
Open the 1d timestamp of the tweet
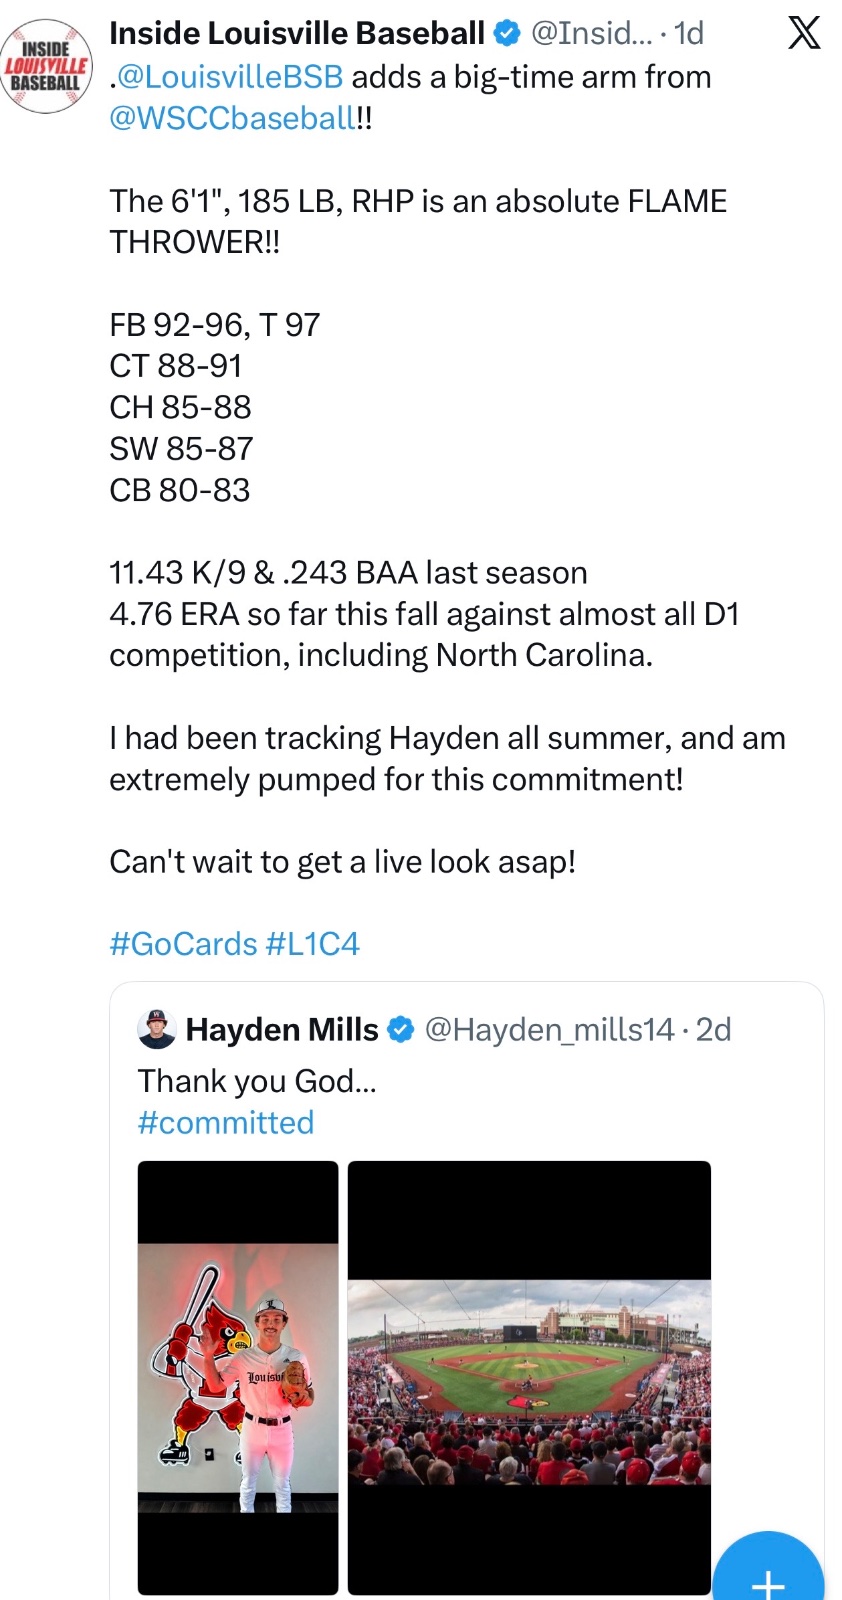click(x=689, y=33)
